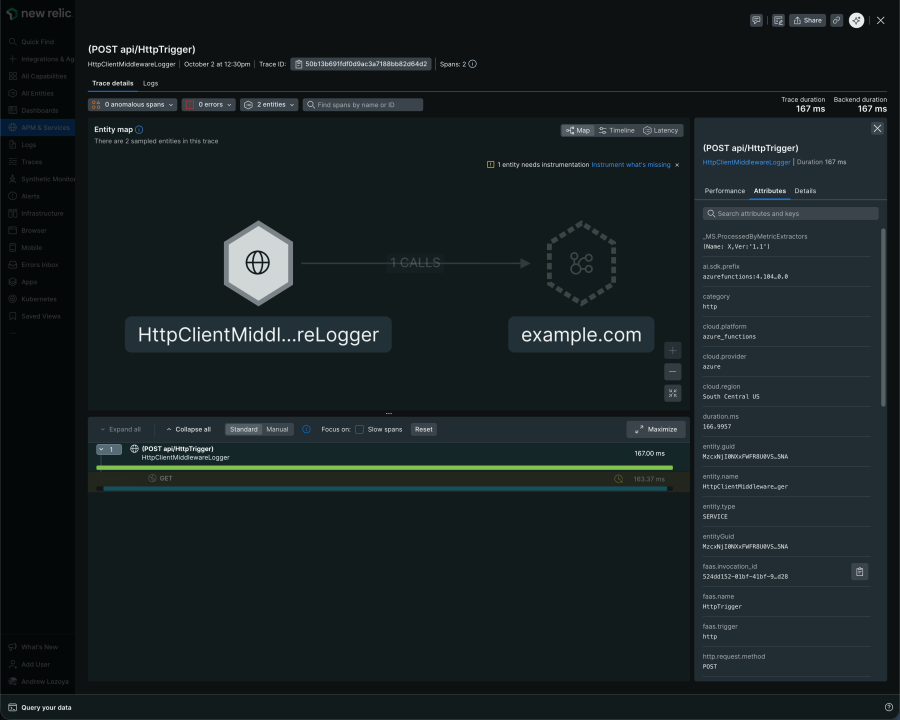Open the feedback speech-bubble icon
900x720 pixels.
757,20
